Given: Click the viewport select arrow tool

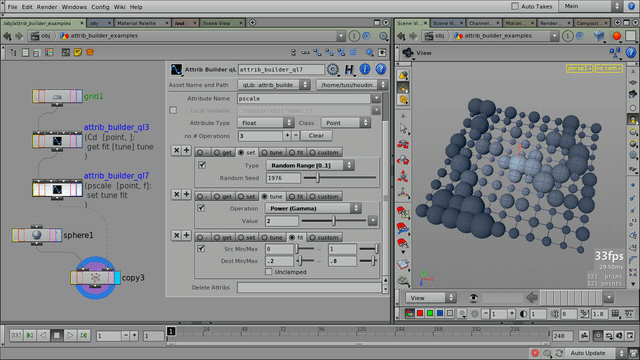Looking at the screenshot, I should [403, 128].
